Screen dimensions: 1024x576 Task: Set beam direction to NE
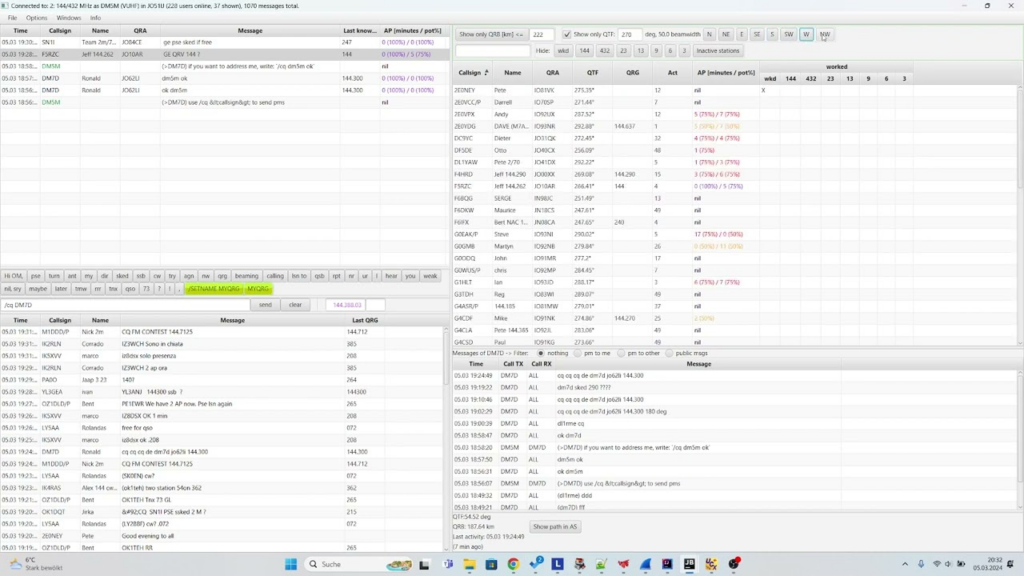point(726,35)
